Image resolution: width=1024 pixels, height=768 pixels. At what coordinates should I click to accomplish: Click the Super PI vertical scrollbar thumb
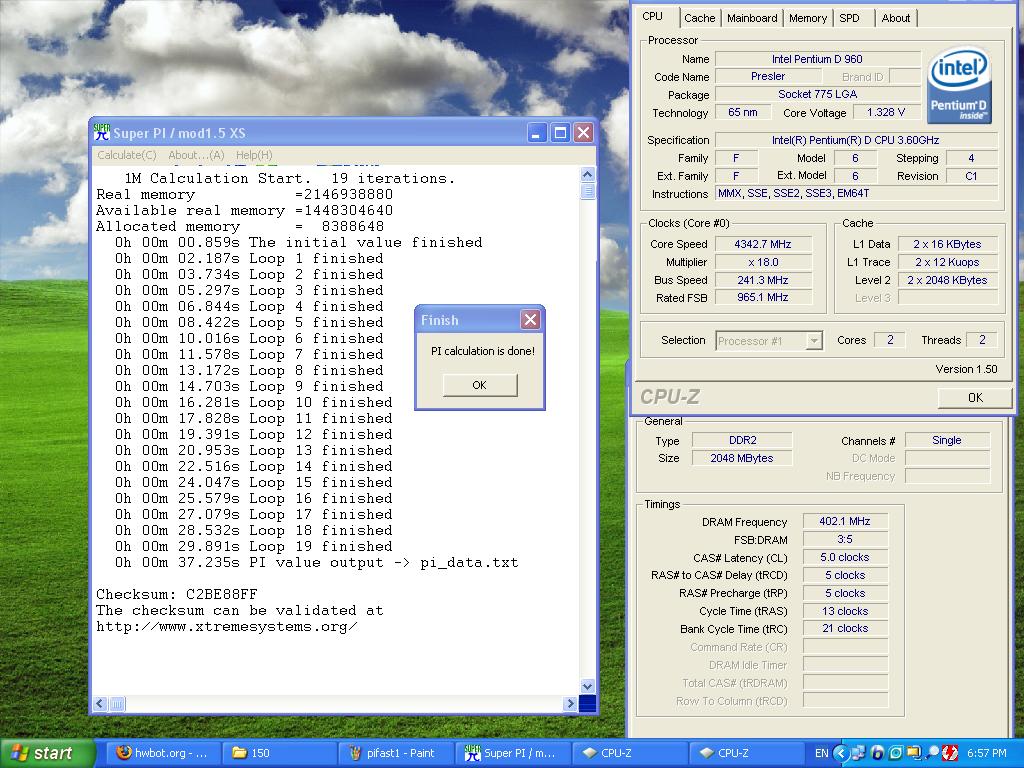[587, 191]
